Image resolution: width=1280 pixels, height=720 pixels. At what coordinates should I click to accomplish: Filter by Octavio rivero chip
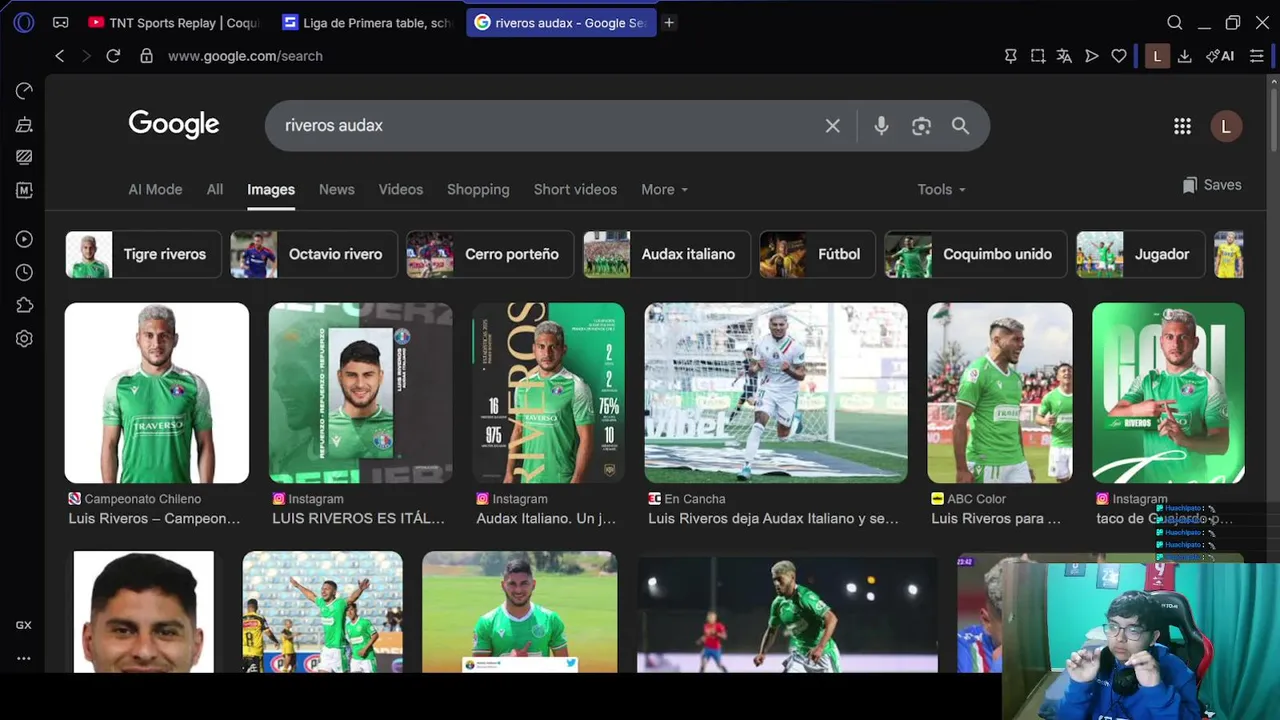(x=314, y=254)
